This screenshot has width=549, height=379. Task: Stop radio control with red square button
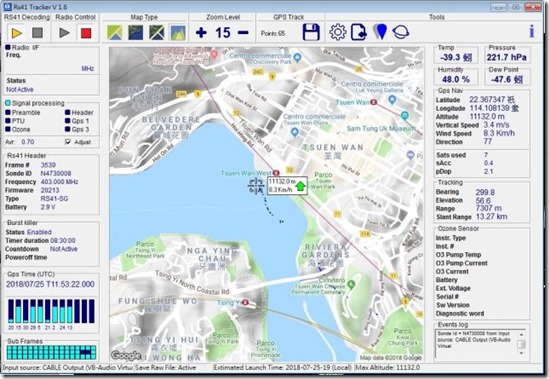point(86,33)
